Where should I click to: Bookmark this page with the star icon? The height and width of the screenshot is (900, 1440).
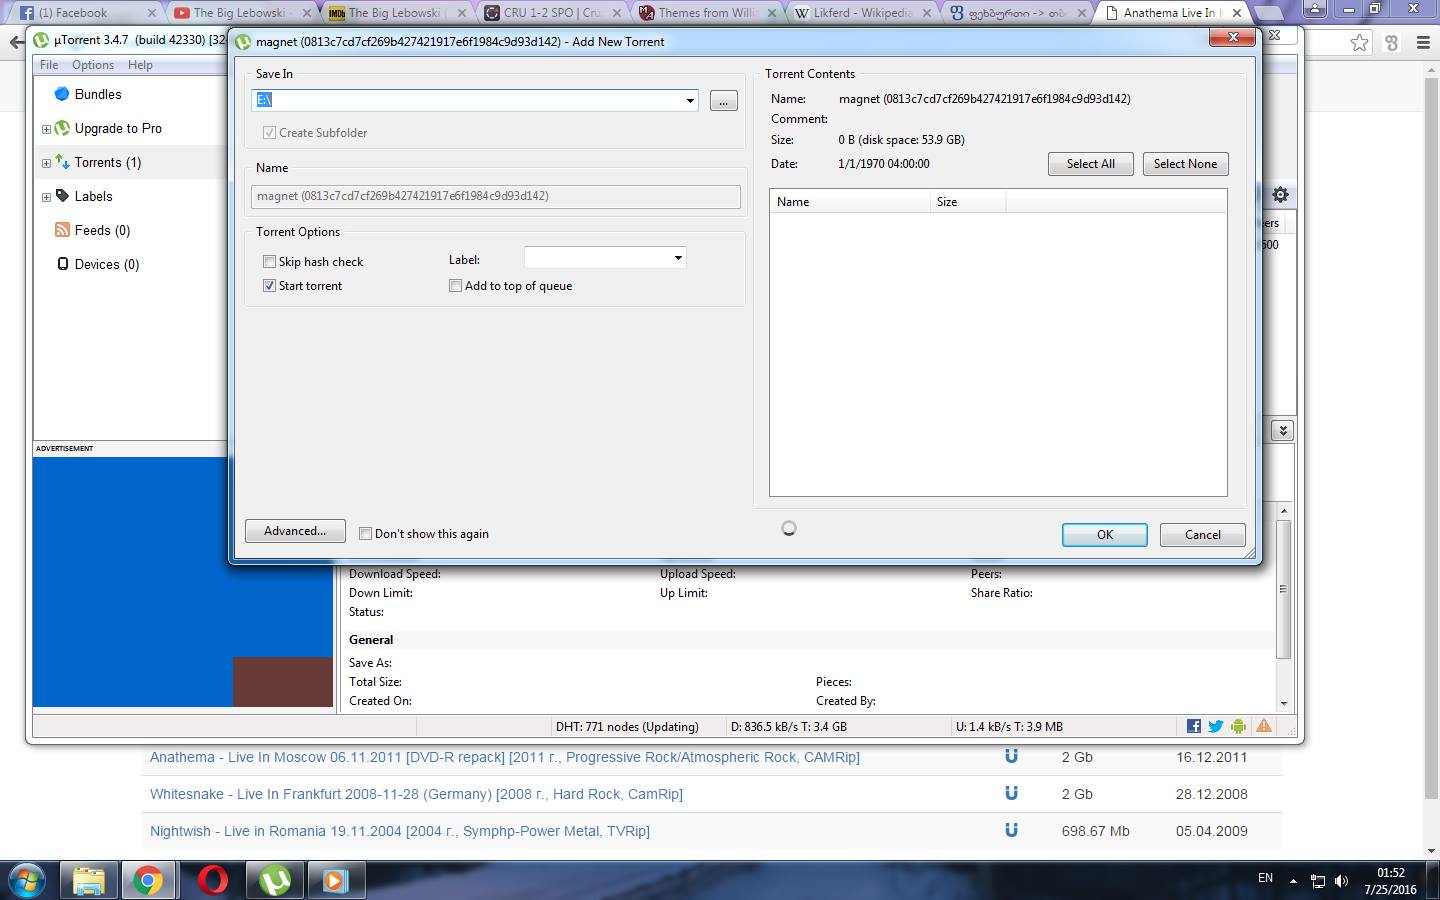[1359, 43]
